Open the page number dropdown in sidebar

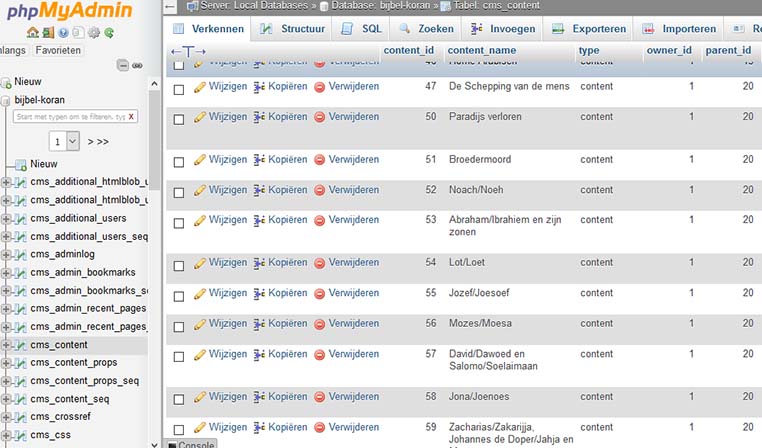click(65, 142)
